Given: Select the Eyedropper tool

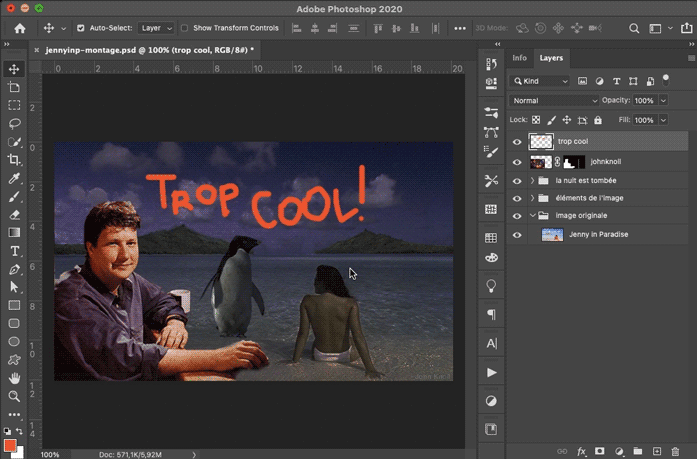Looking at the screenshot, I should (x=14, y=178).
